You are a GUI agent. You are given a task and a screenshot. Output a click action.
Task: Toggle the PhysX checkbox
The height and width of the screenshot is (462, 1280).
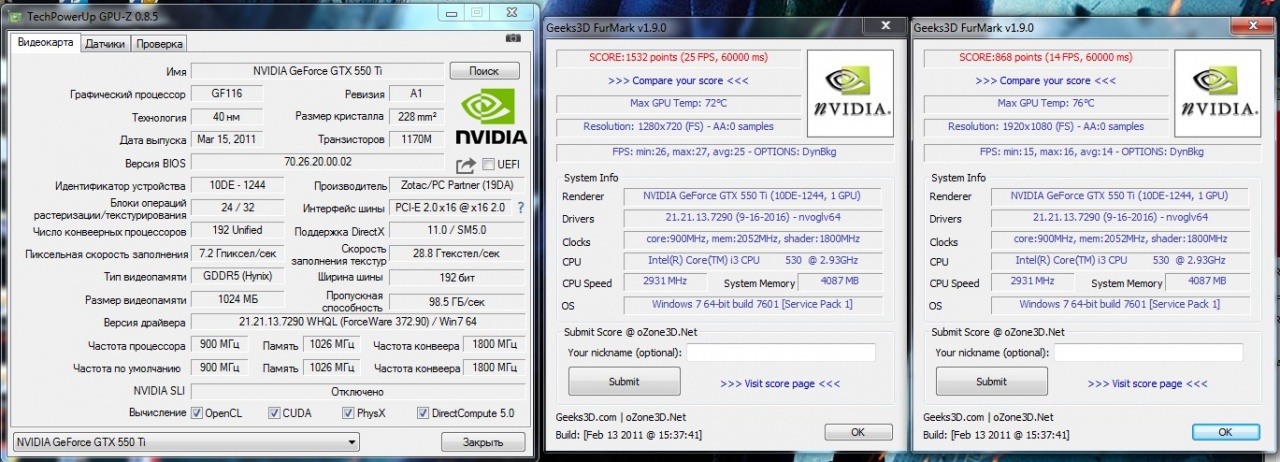[x=348, y=413]
